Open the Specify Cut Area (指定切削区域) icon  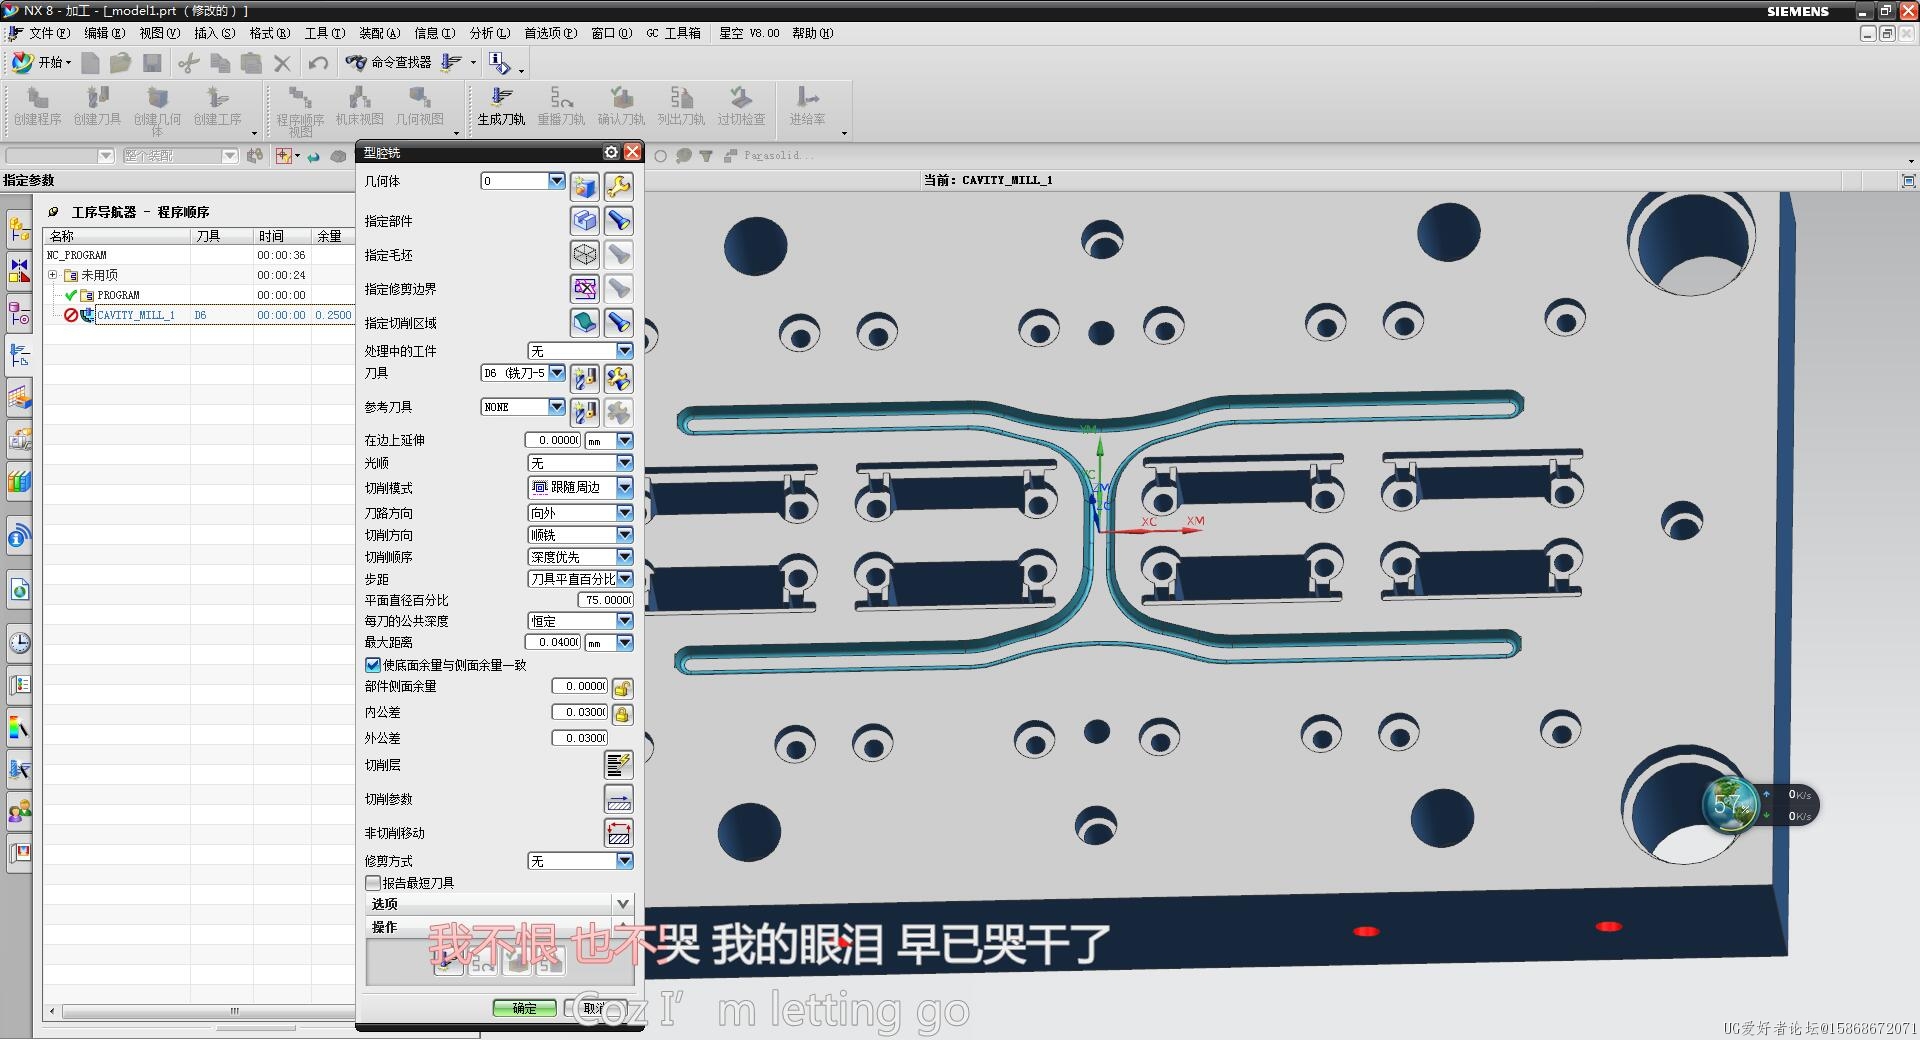(585, 323)
